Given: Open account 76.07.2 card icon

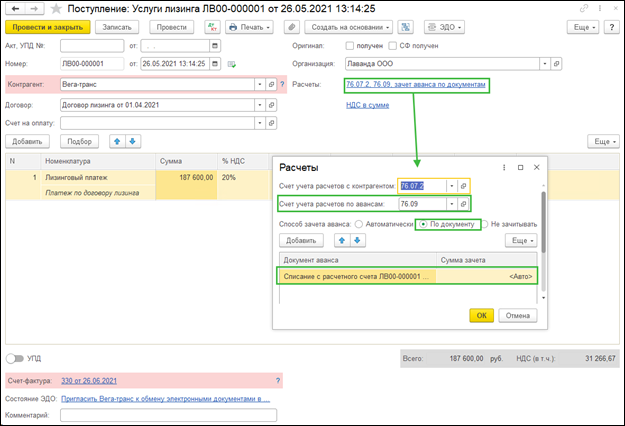Looking at the screenshot, I should coord(463,186).
